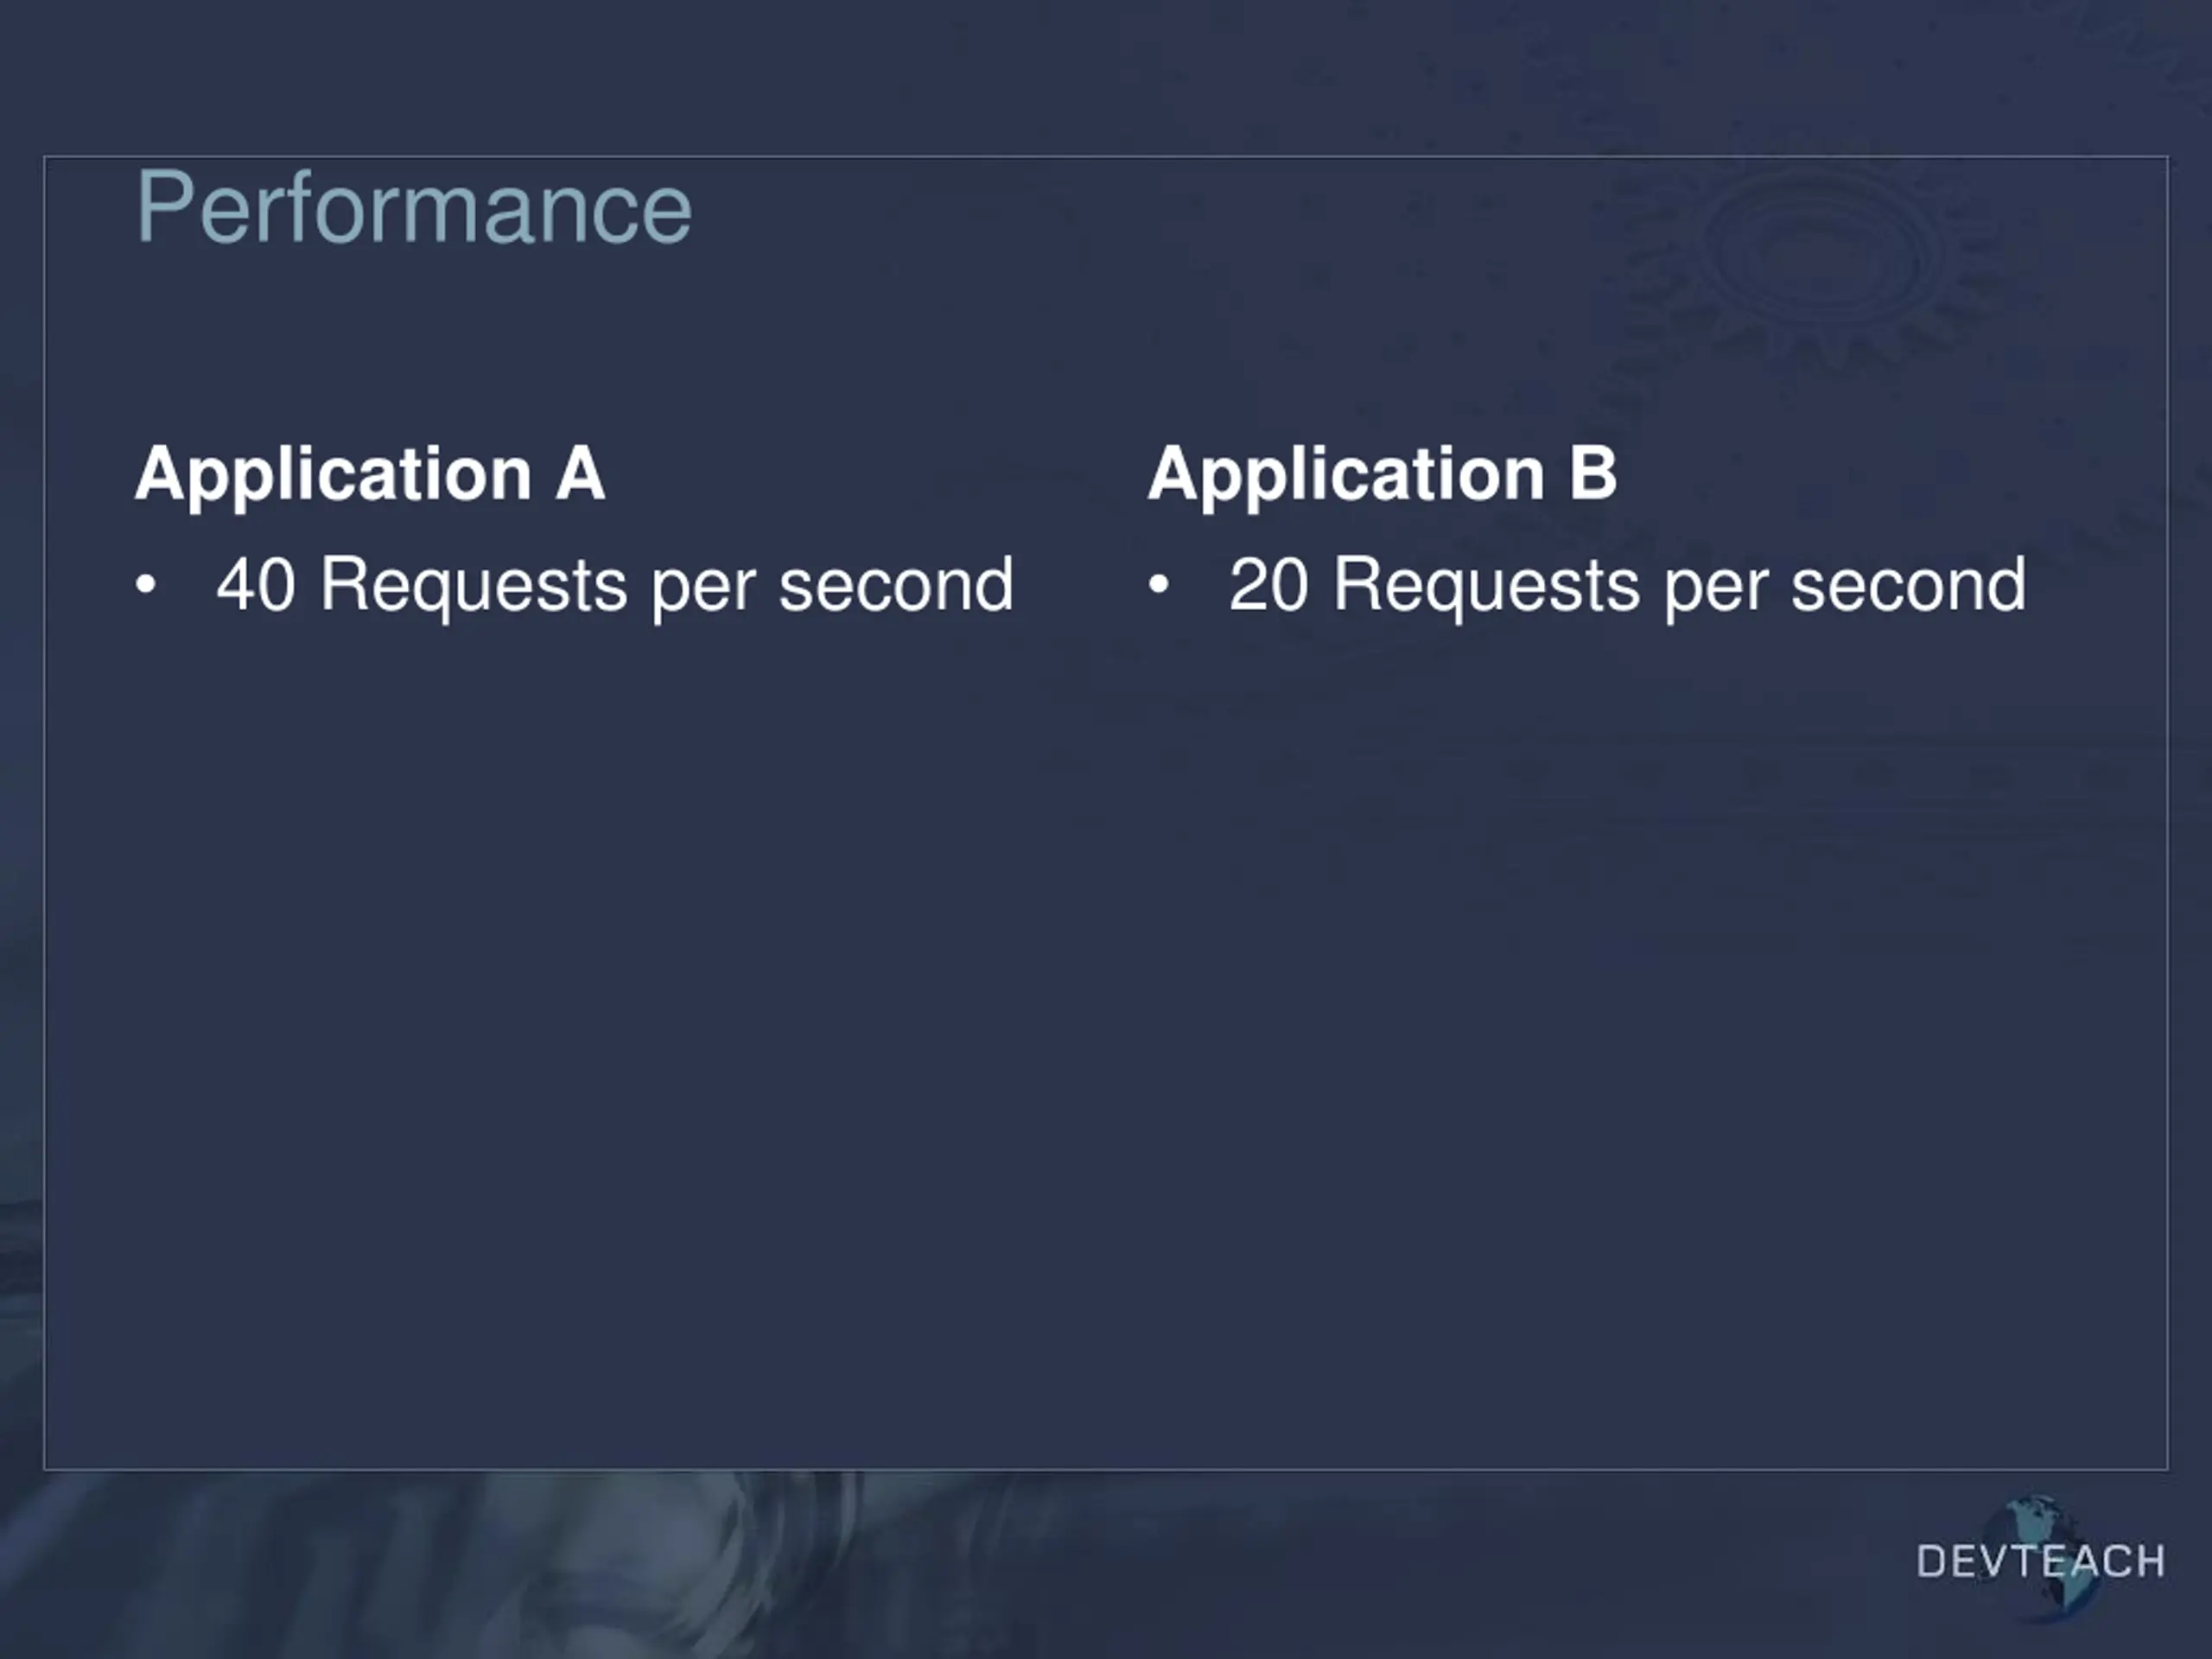
Task: Click the word second under Application A
Action: (x=896, y=584)
